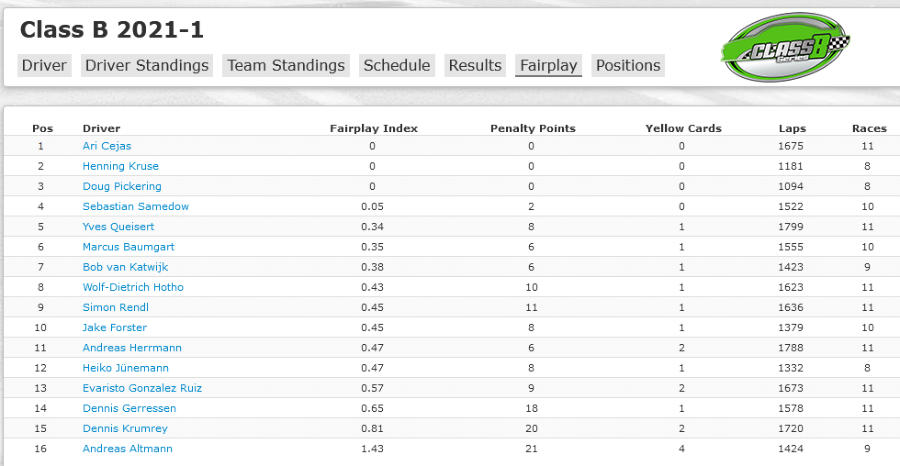Viewport: 900px width, 466px height.
Task: Click the Class B 2021-1 heading
Action: point(112,30)
